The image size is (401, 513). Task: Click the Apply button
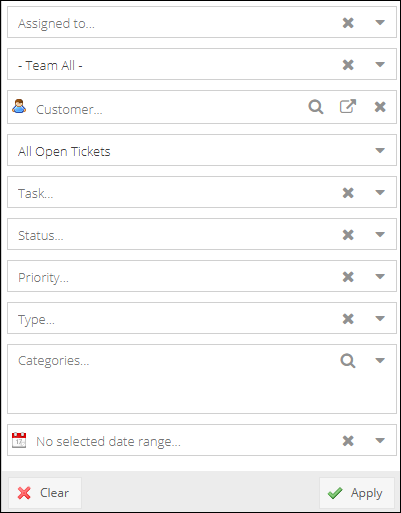(x=357, y=493)
